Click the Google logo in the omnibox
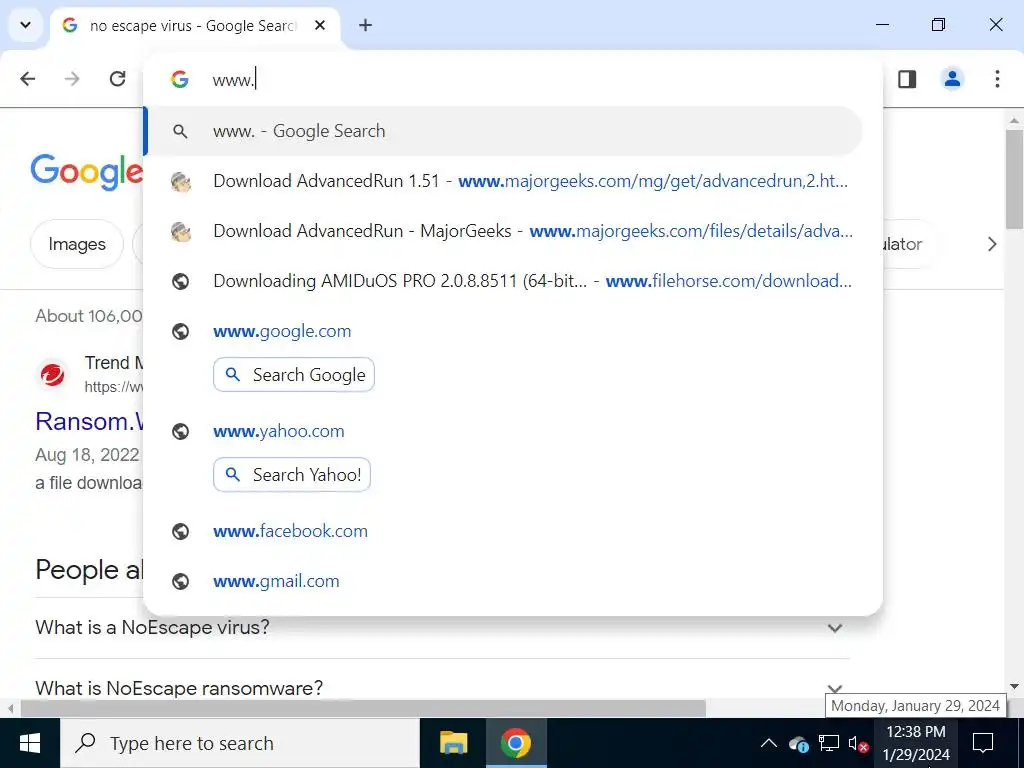 click(180, 80)
